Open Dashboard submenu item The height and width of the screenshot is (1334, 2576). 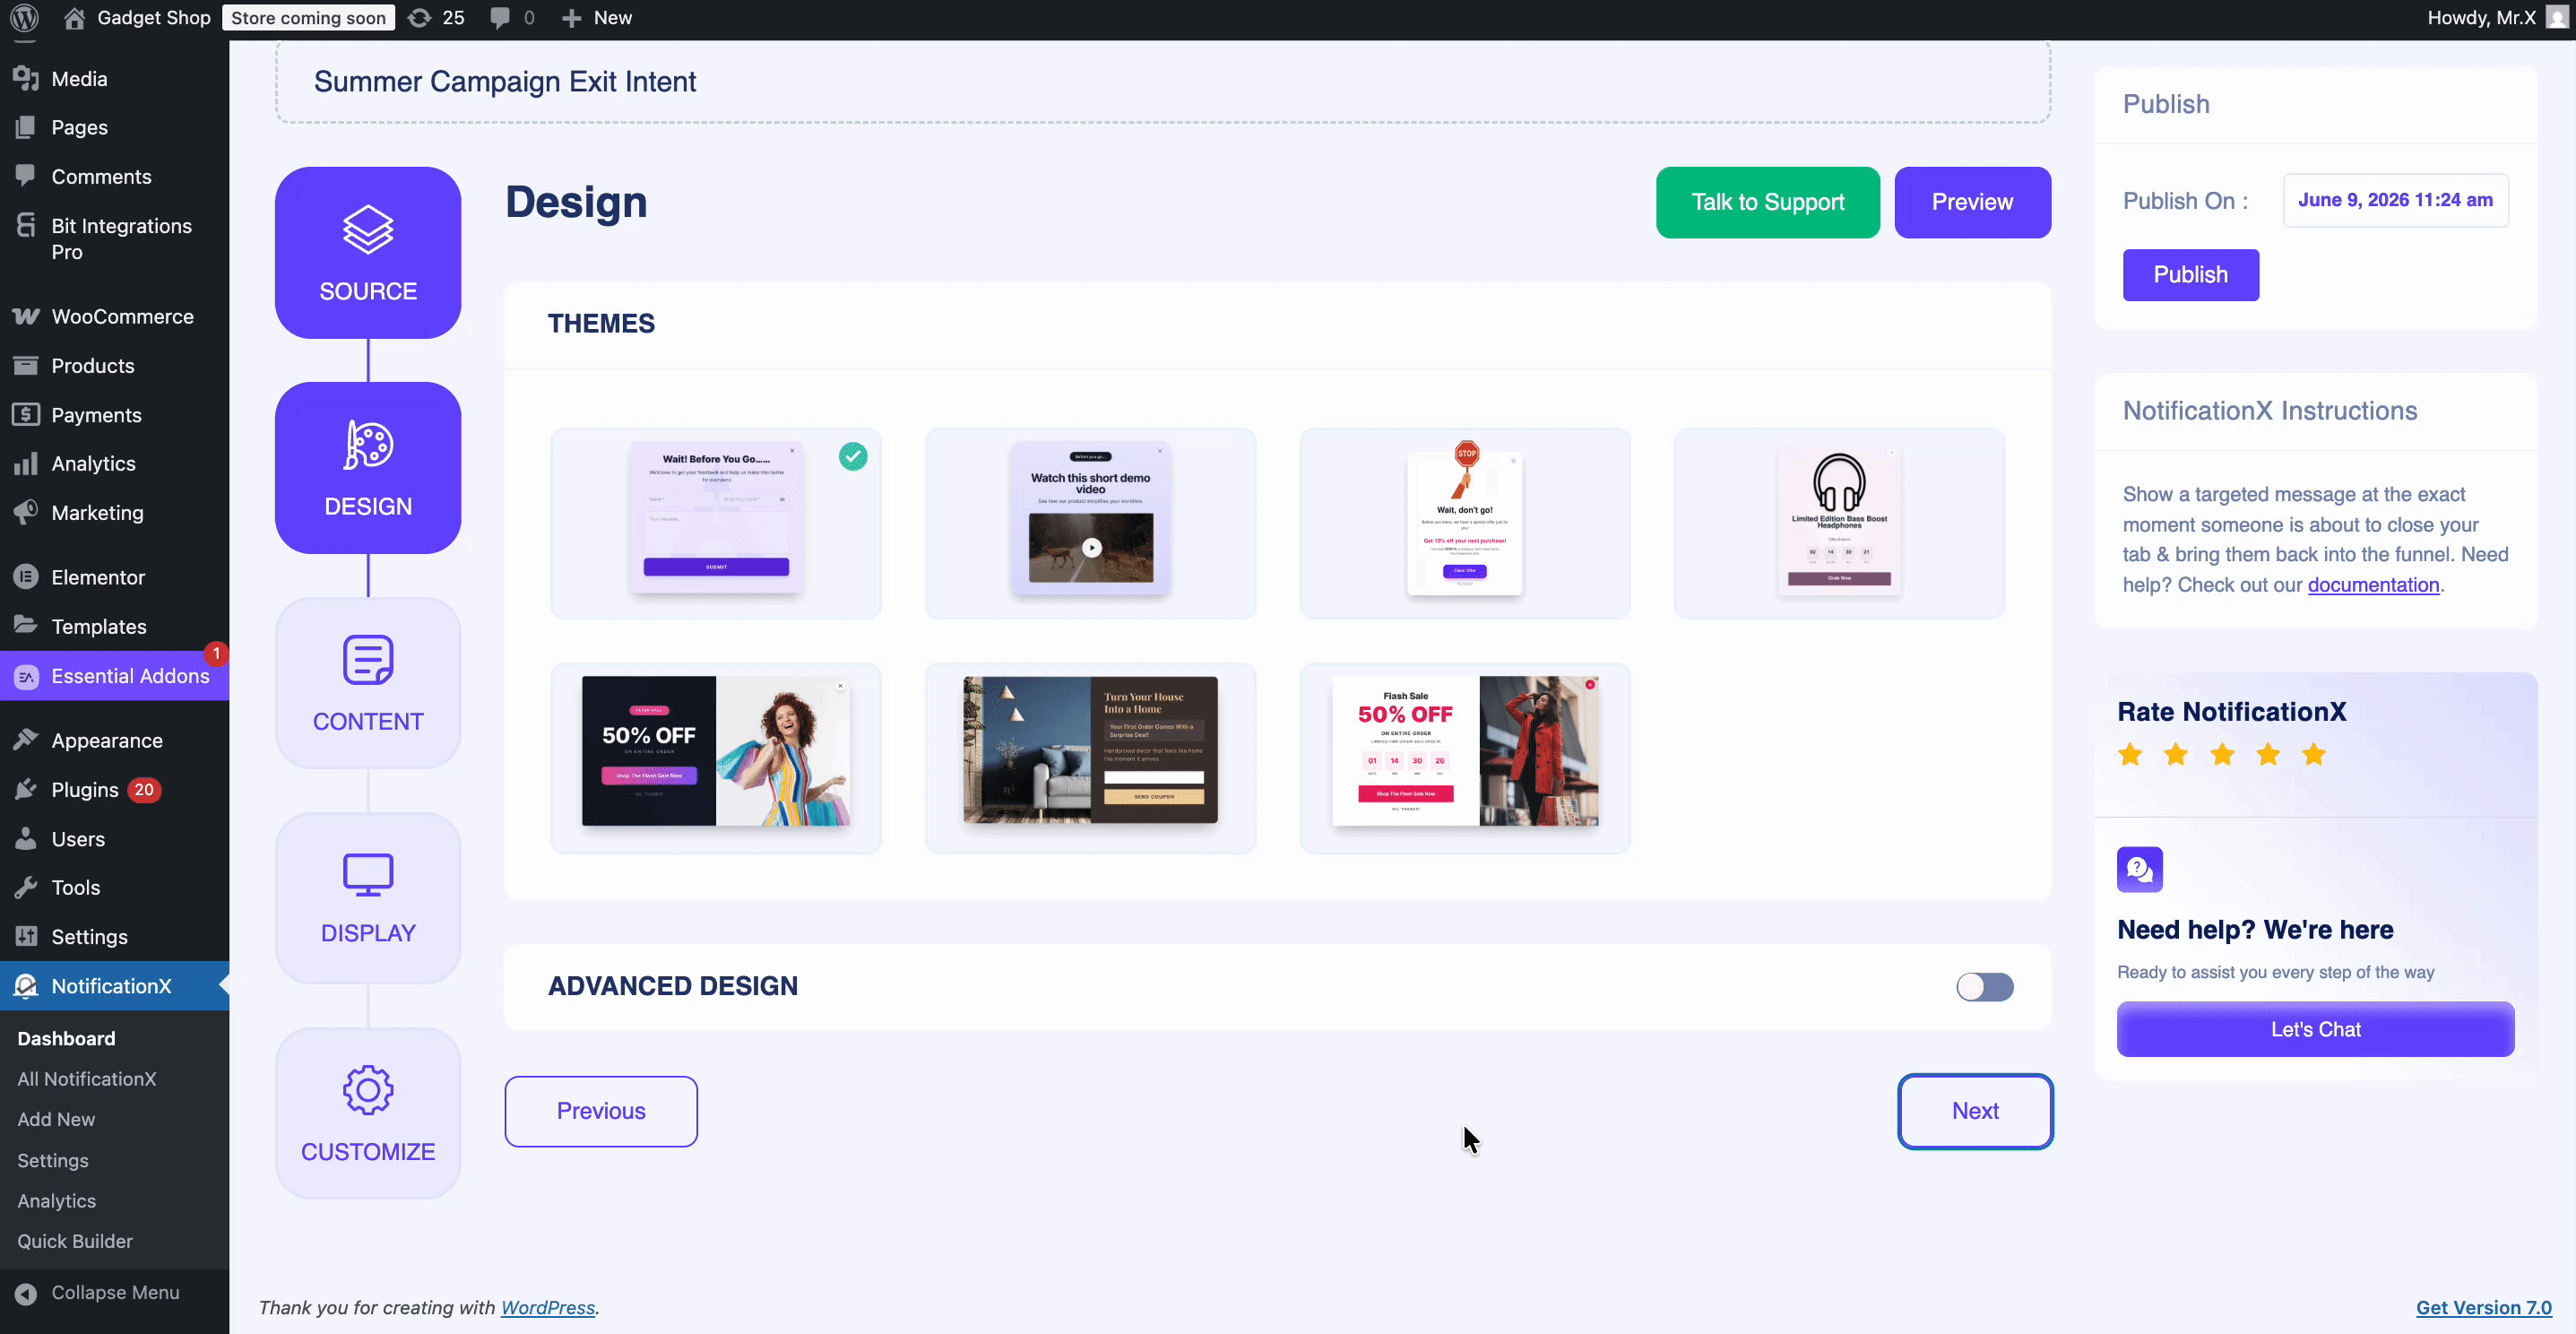point(66,1038)
